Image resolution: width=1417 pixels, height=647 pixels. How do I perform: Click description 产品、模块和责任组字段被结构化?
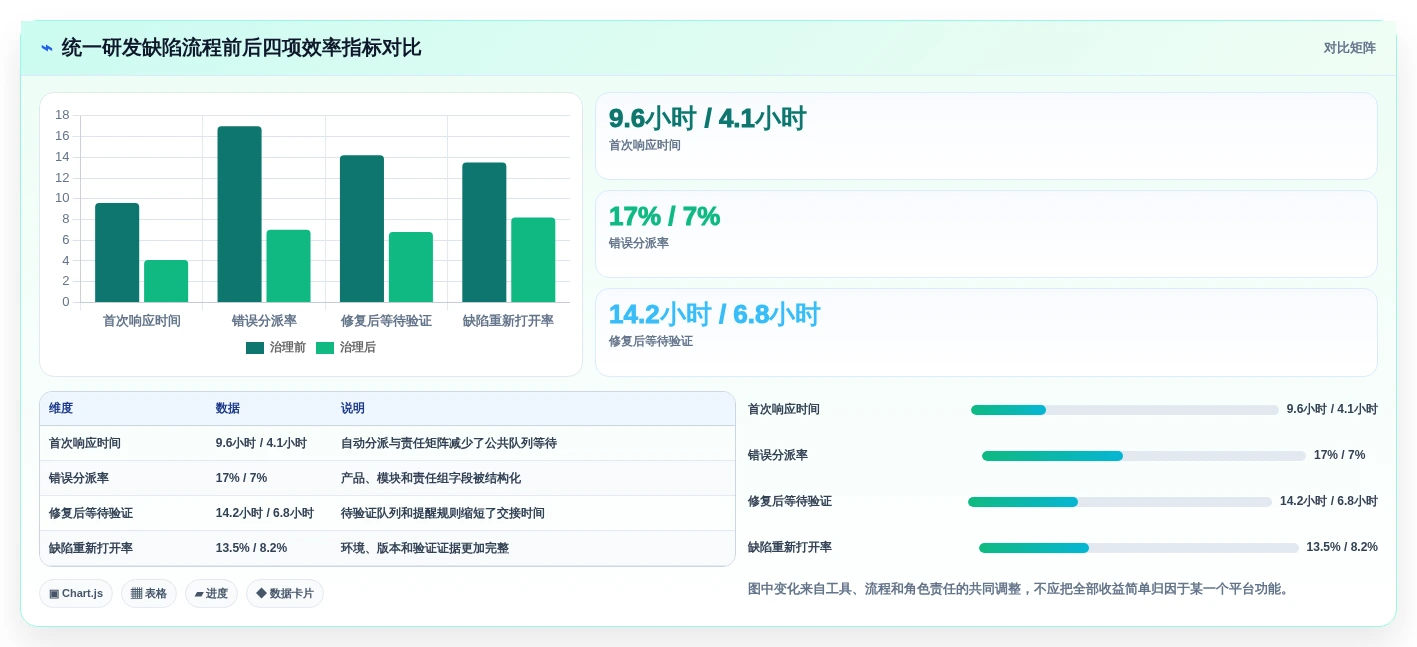point(431,478)
